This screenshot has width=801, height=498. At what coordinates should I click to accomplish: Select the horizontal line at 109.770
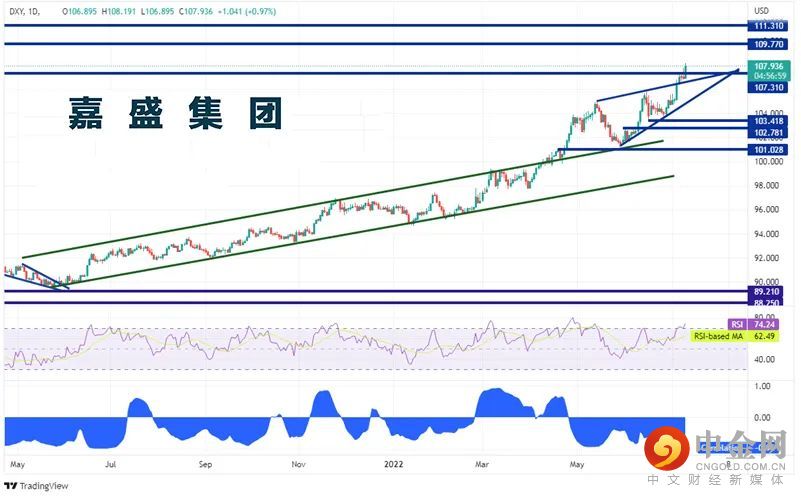(375, 43)
